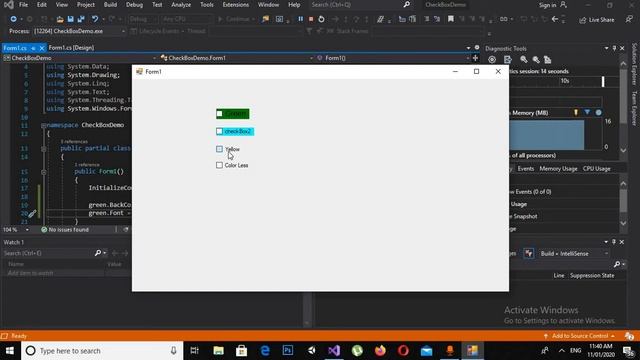This screenshot has width=640, height=360.
Task: Check the cyan checkBox2 checkbox
Action: click(x=220, y=131)
